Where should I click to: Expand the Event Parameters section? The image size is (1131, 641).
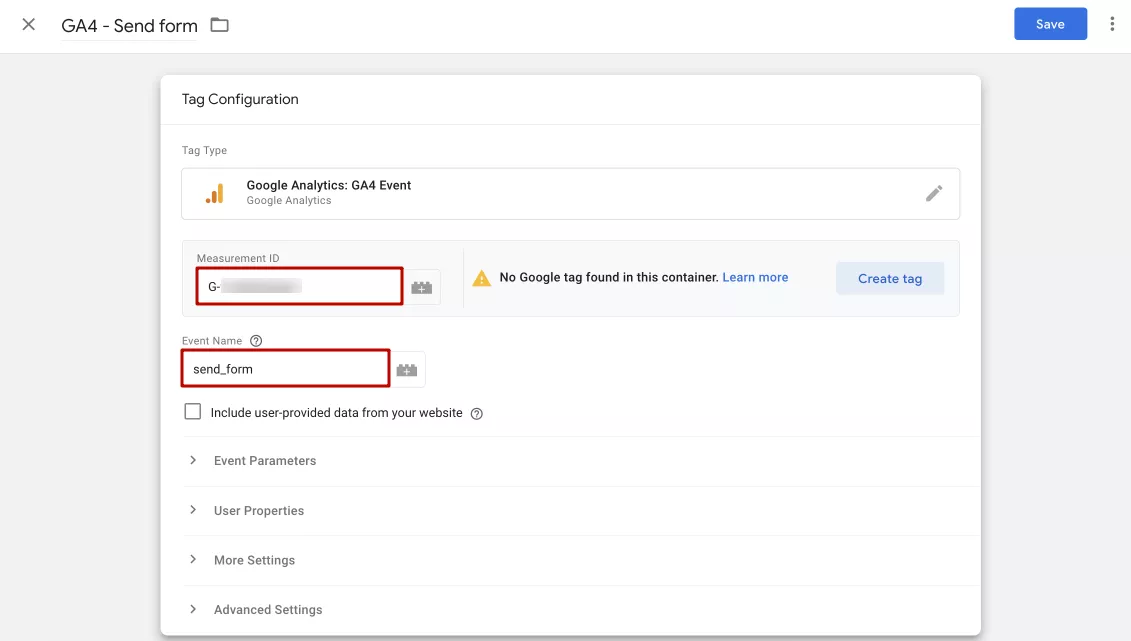581,461
